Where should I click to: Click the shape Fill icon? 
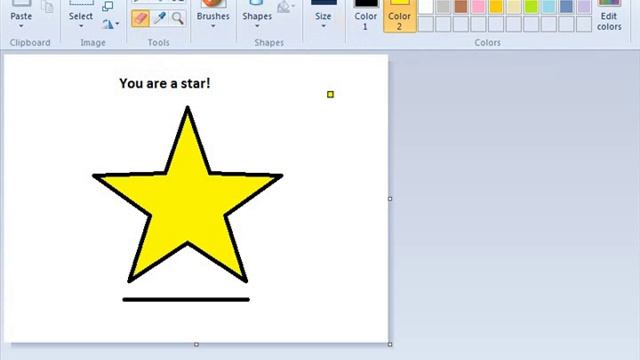click(x=283, y=7)
